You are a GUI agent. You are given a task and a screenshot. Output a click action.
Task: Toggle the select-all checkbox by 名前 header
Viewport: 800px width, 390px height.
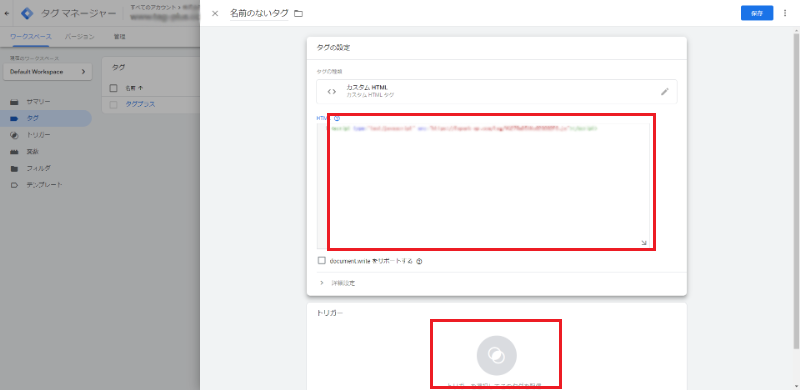point(113,88)
